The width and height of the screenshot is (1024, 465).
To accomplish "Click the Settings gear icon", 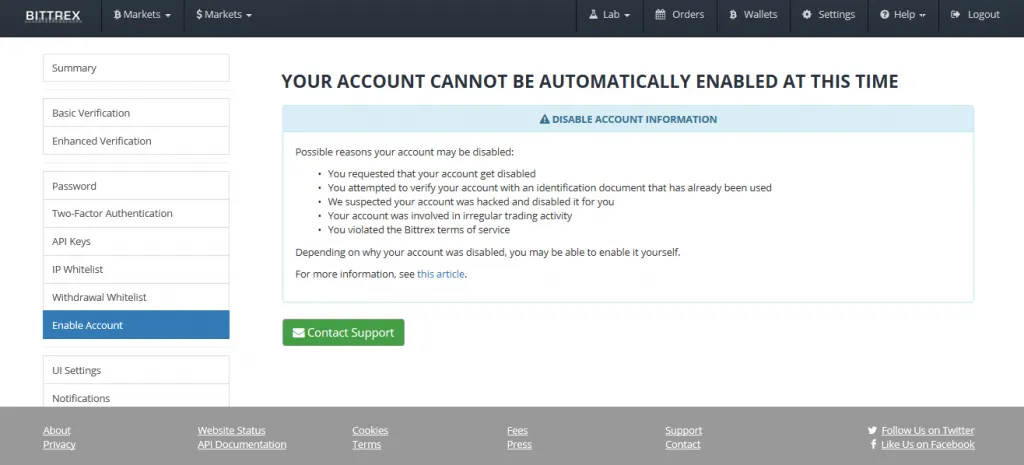I will [807, 15].
